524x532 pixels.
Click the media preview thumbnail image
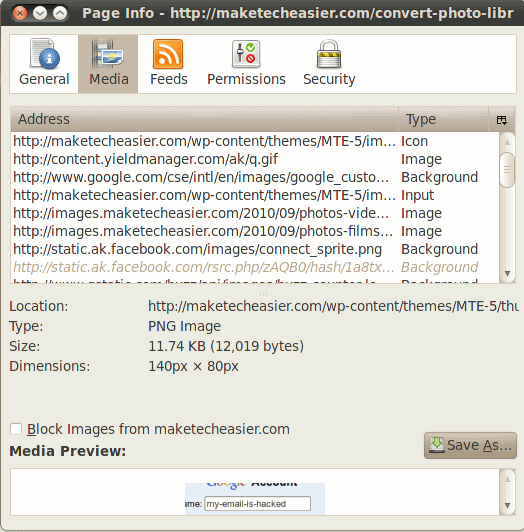point(255,499)
